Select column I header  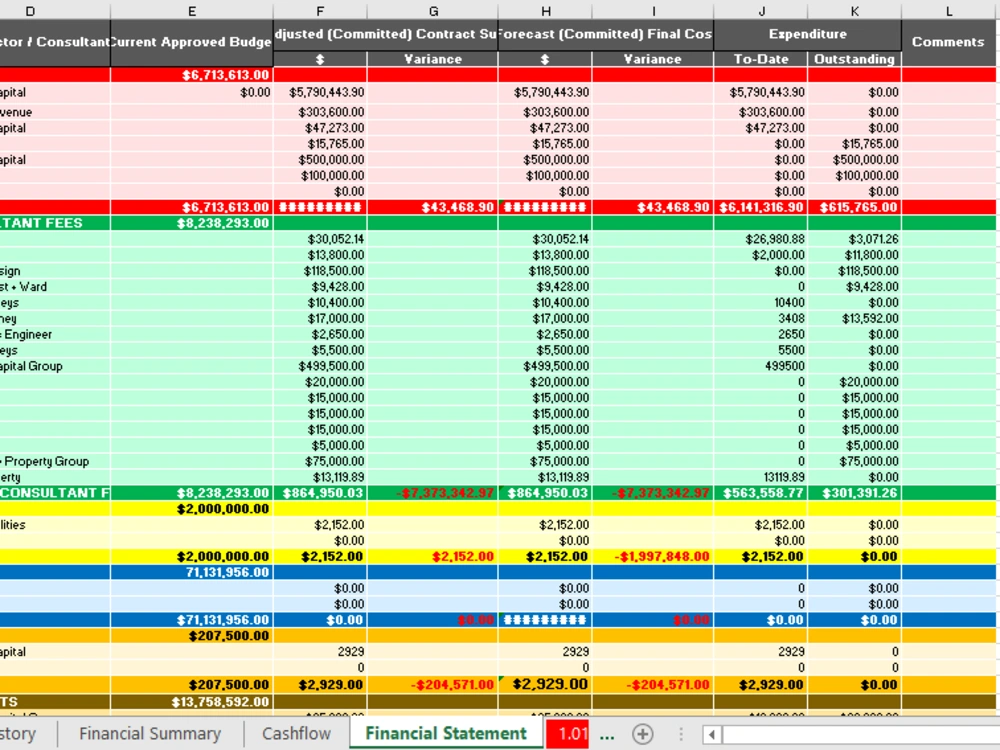point(653,11)
